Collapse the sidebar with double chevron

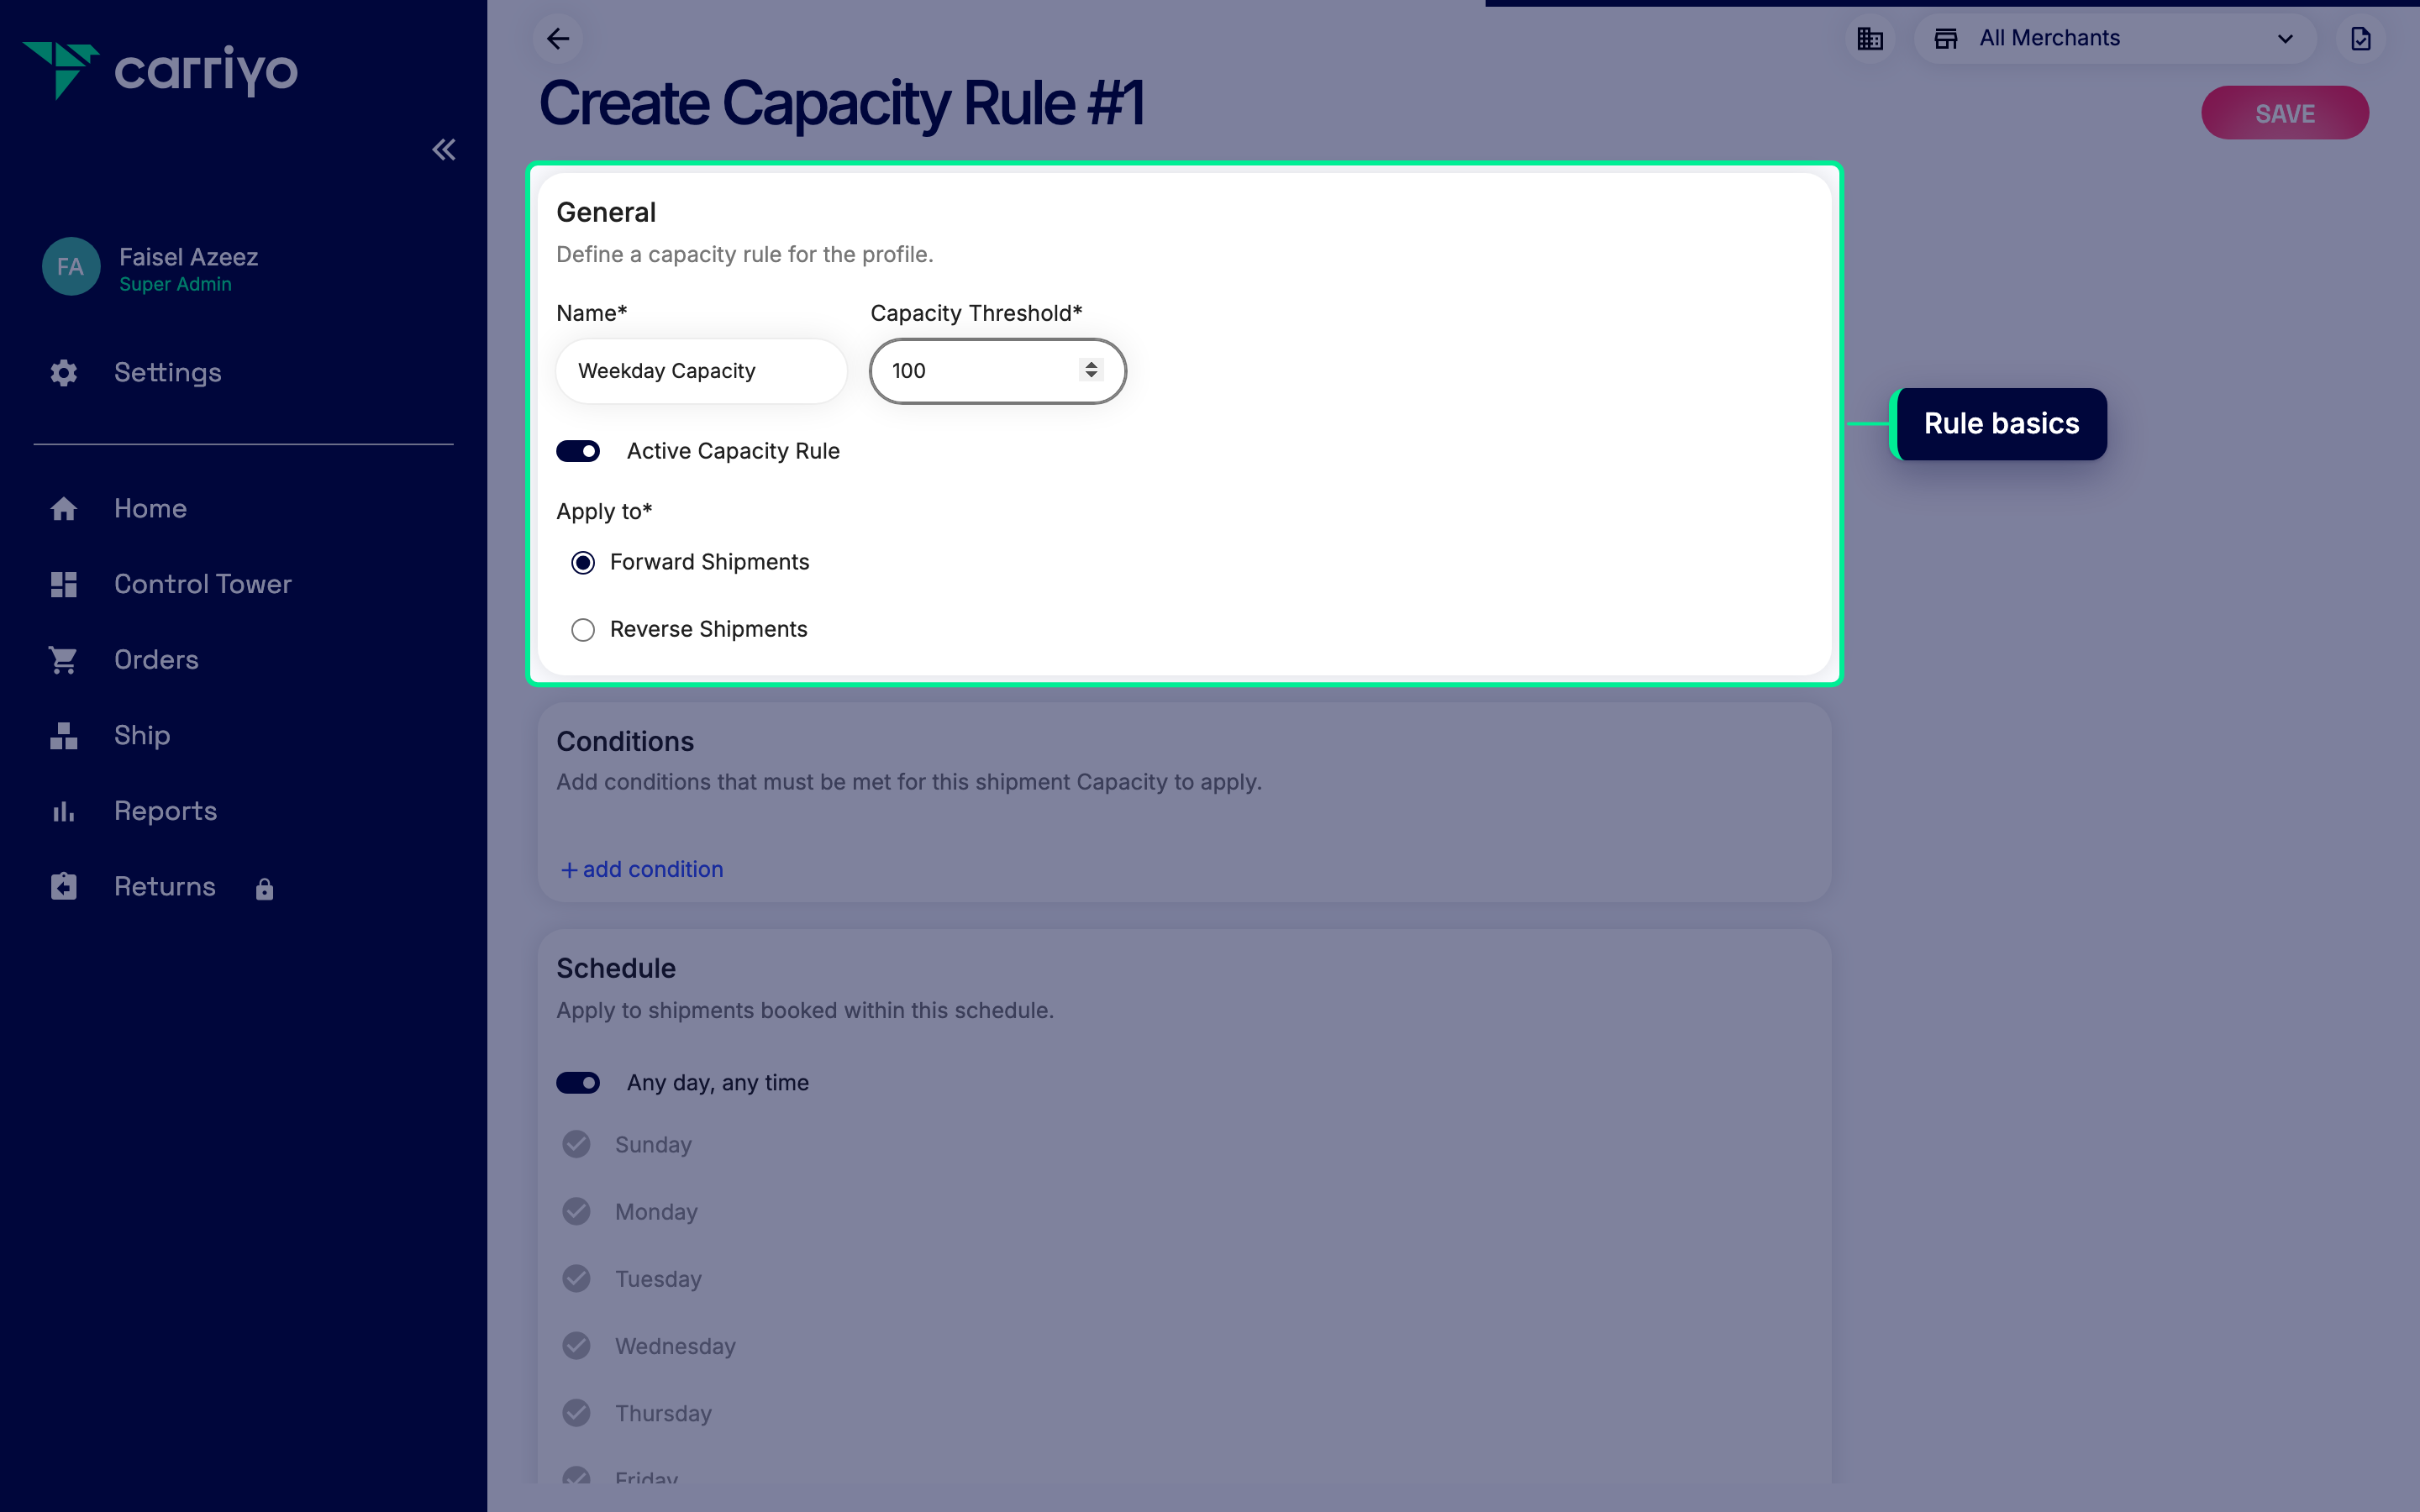point(444,150)
